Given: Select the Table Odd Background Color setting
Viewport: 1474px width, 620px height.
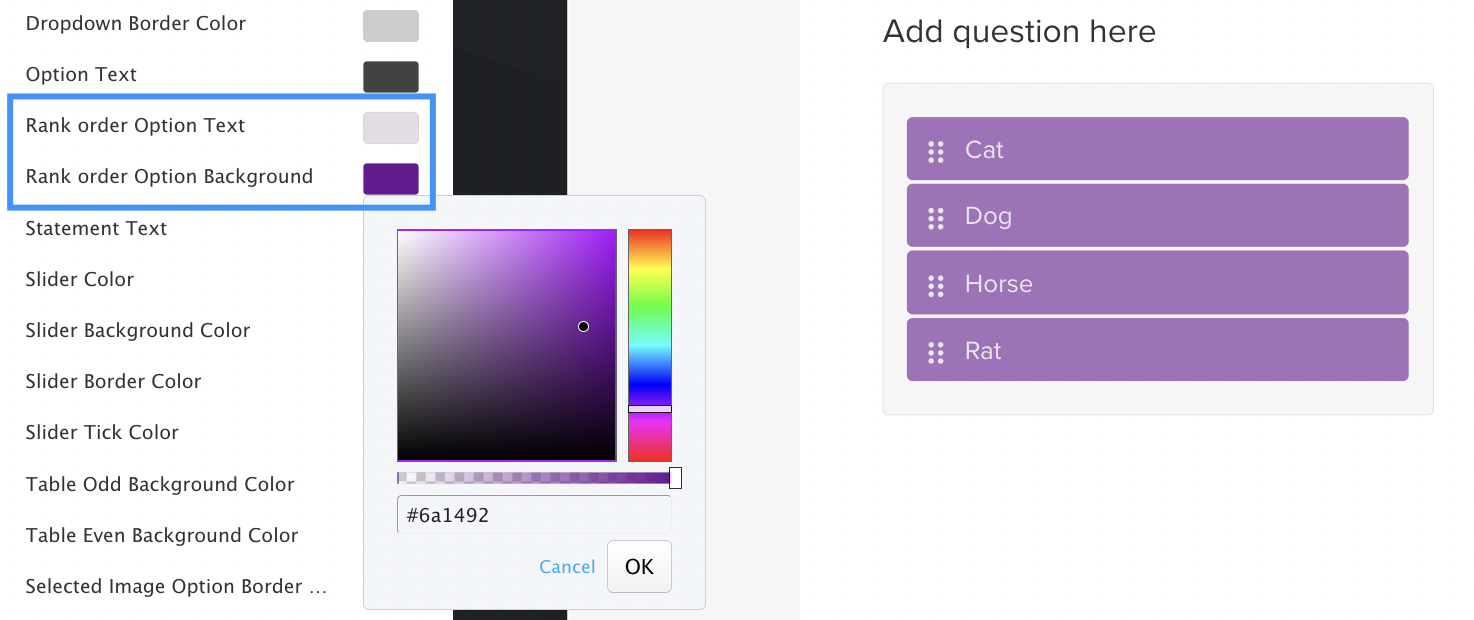Looking at the screenshot, I should [159, 484].
